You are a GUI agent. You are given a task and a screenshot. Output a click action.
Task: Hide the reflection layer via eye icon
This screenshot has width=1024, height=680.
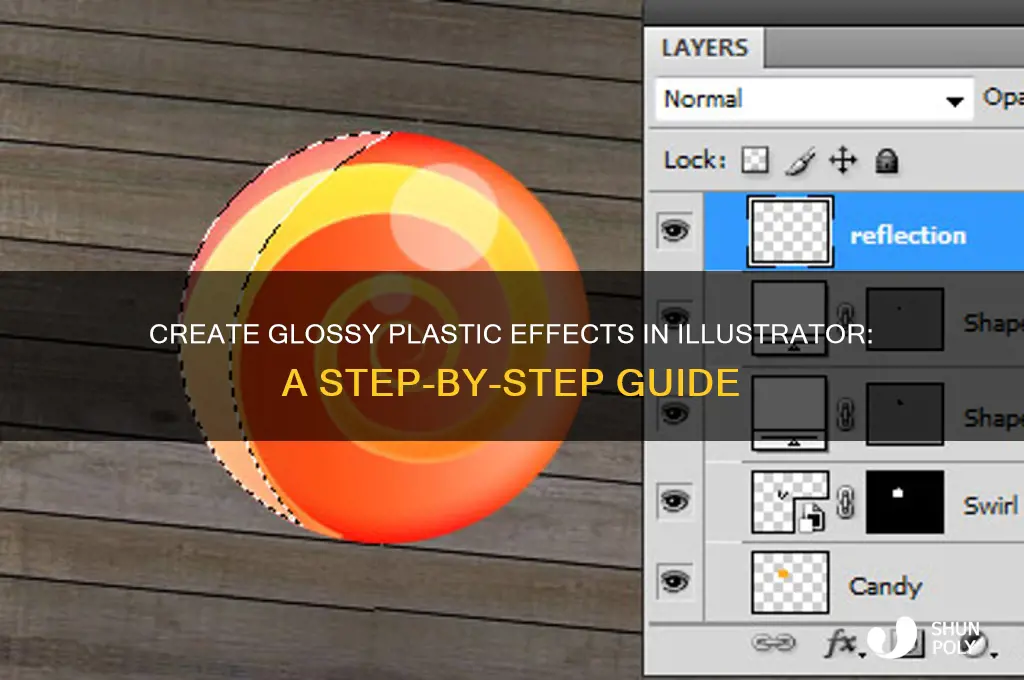coord(675,230)
